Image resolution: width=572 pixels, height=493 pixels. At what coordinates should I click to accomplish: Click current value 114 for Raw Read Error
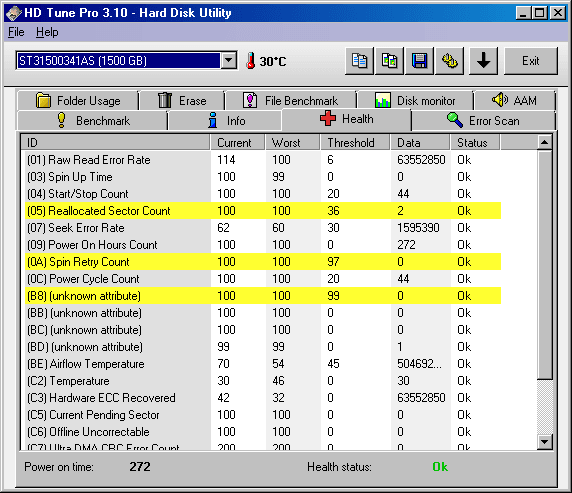(226, 160)
